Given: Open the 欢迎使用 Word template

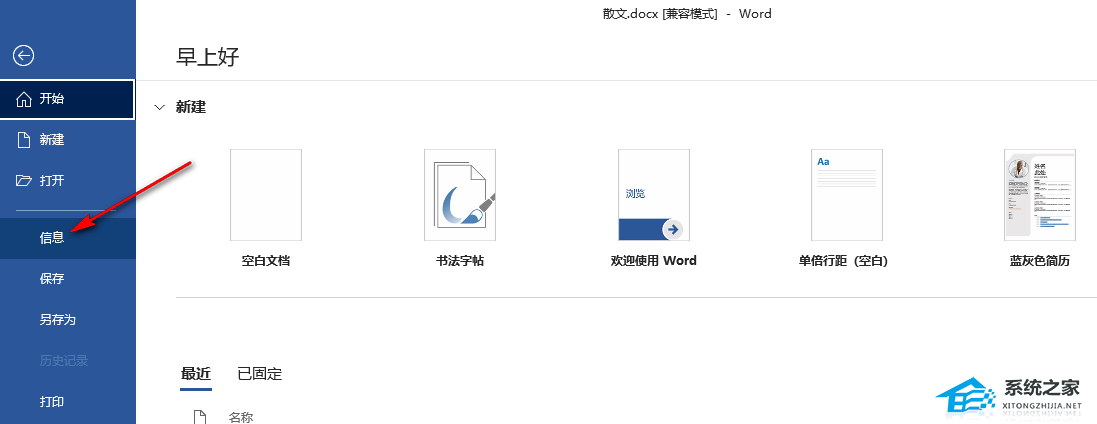Looking at the screenshot, I should pyautogui.click(x=653, y=209).
